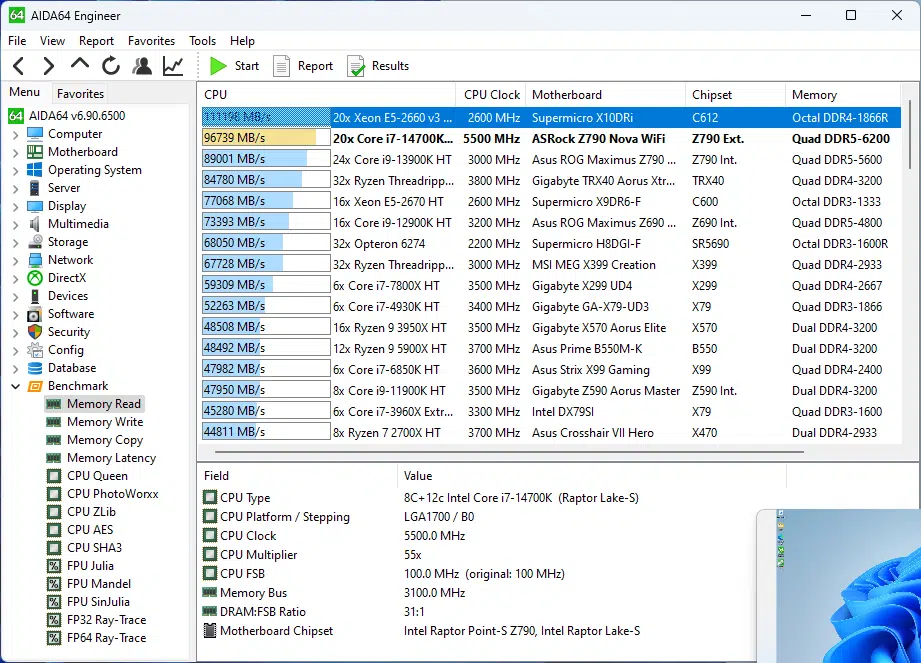Image resolution: width=921 pixels, height=663 pixels.
Task: Switch to the Favorites tab
Action: click(80, 93)
